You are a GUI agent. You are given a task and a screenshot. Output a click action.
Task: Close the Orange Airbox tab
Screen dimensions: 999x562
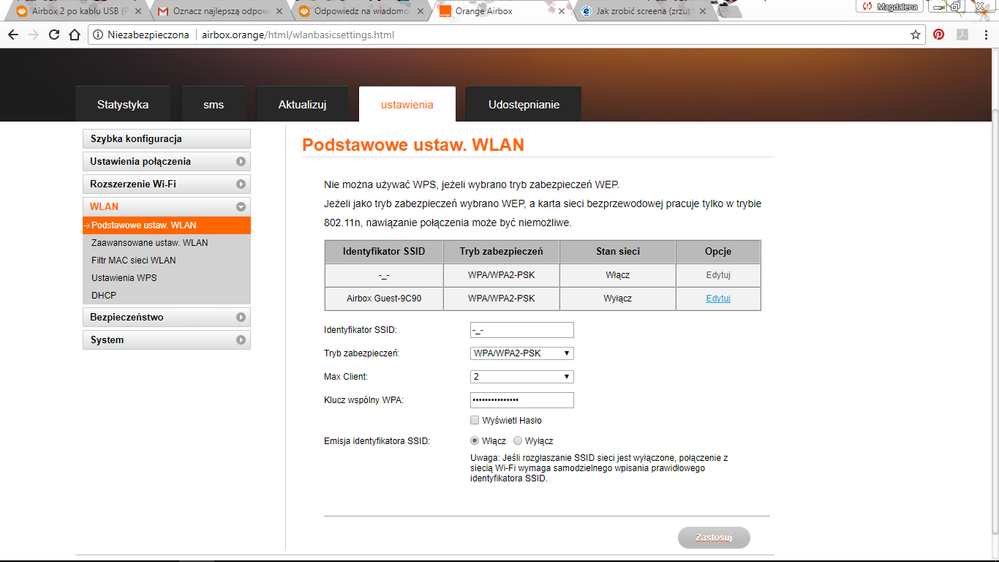coord(561,11)
